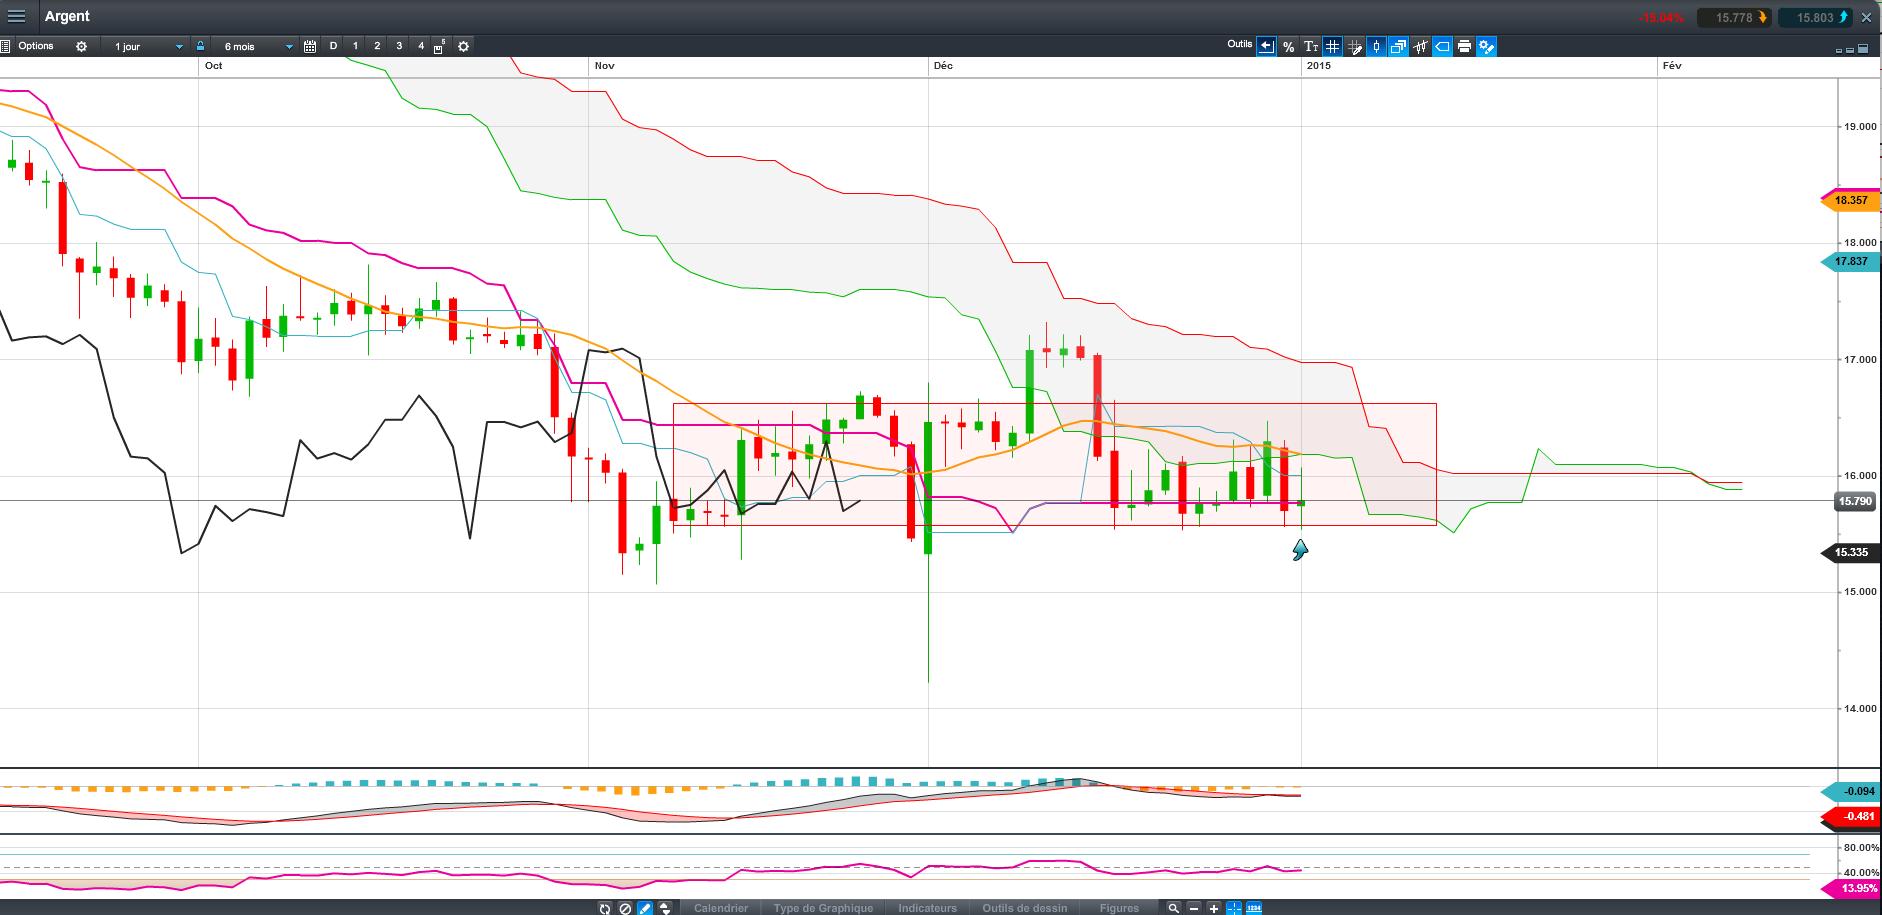Open the '1 jour' timeframe dropdown
Viewport: 1882px width, 915px height.
tap(148, 46)
